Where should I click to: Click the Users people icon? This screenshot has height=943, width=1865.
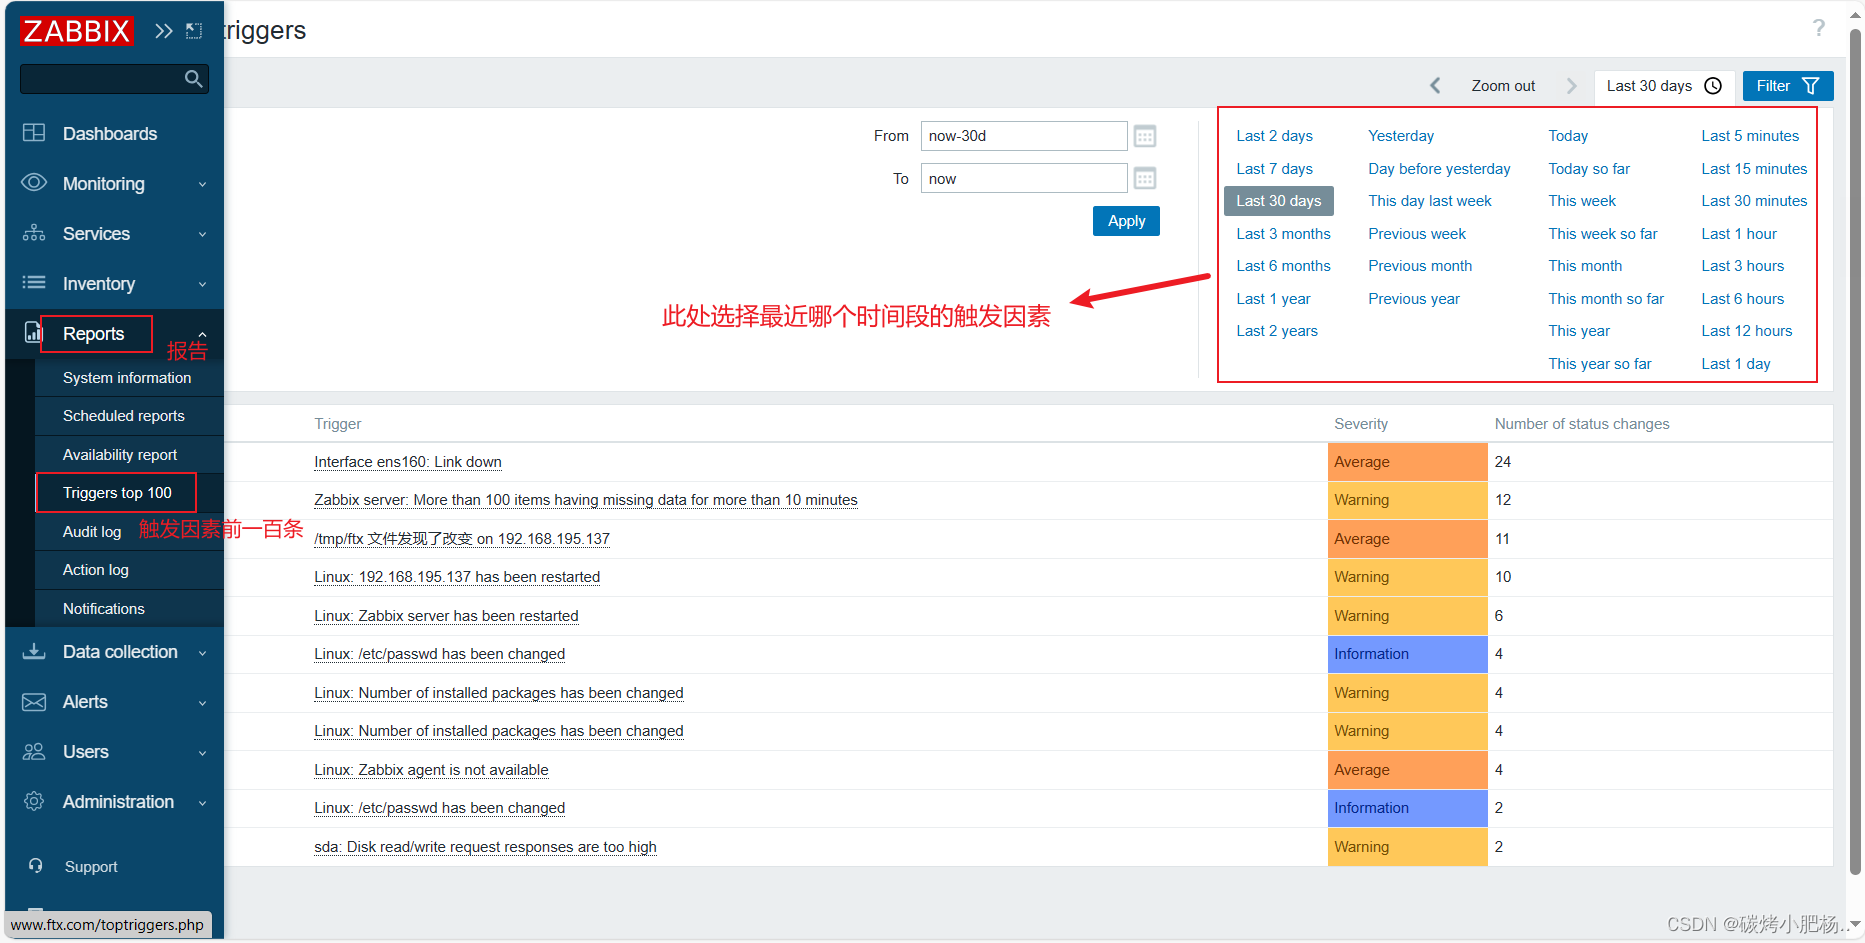tap(34, 751)
